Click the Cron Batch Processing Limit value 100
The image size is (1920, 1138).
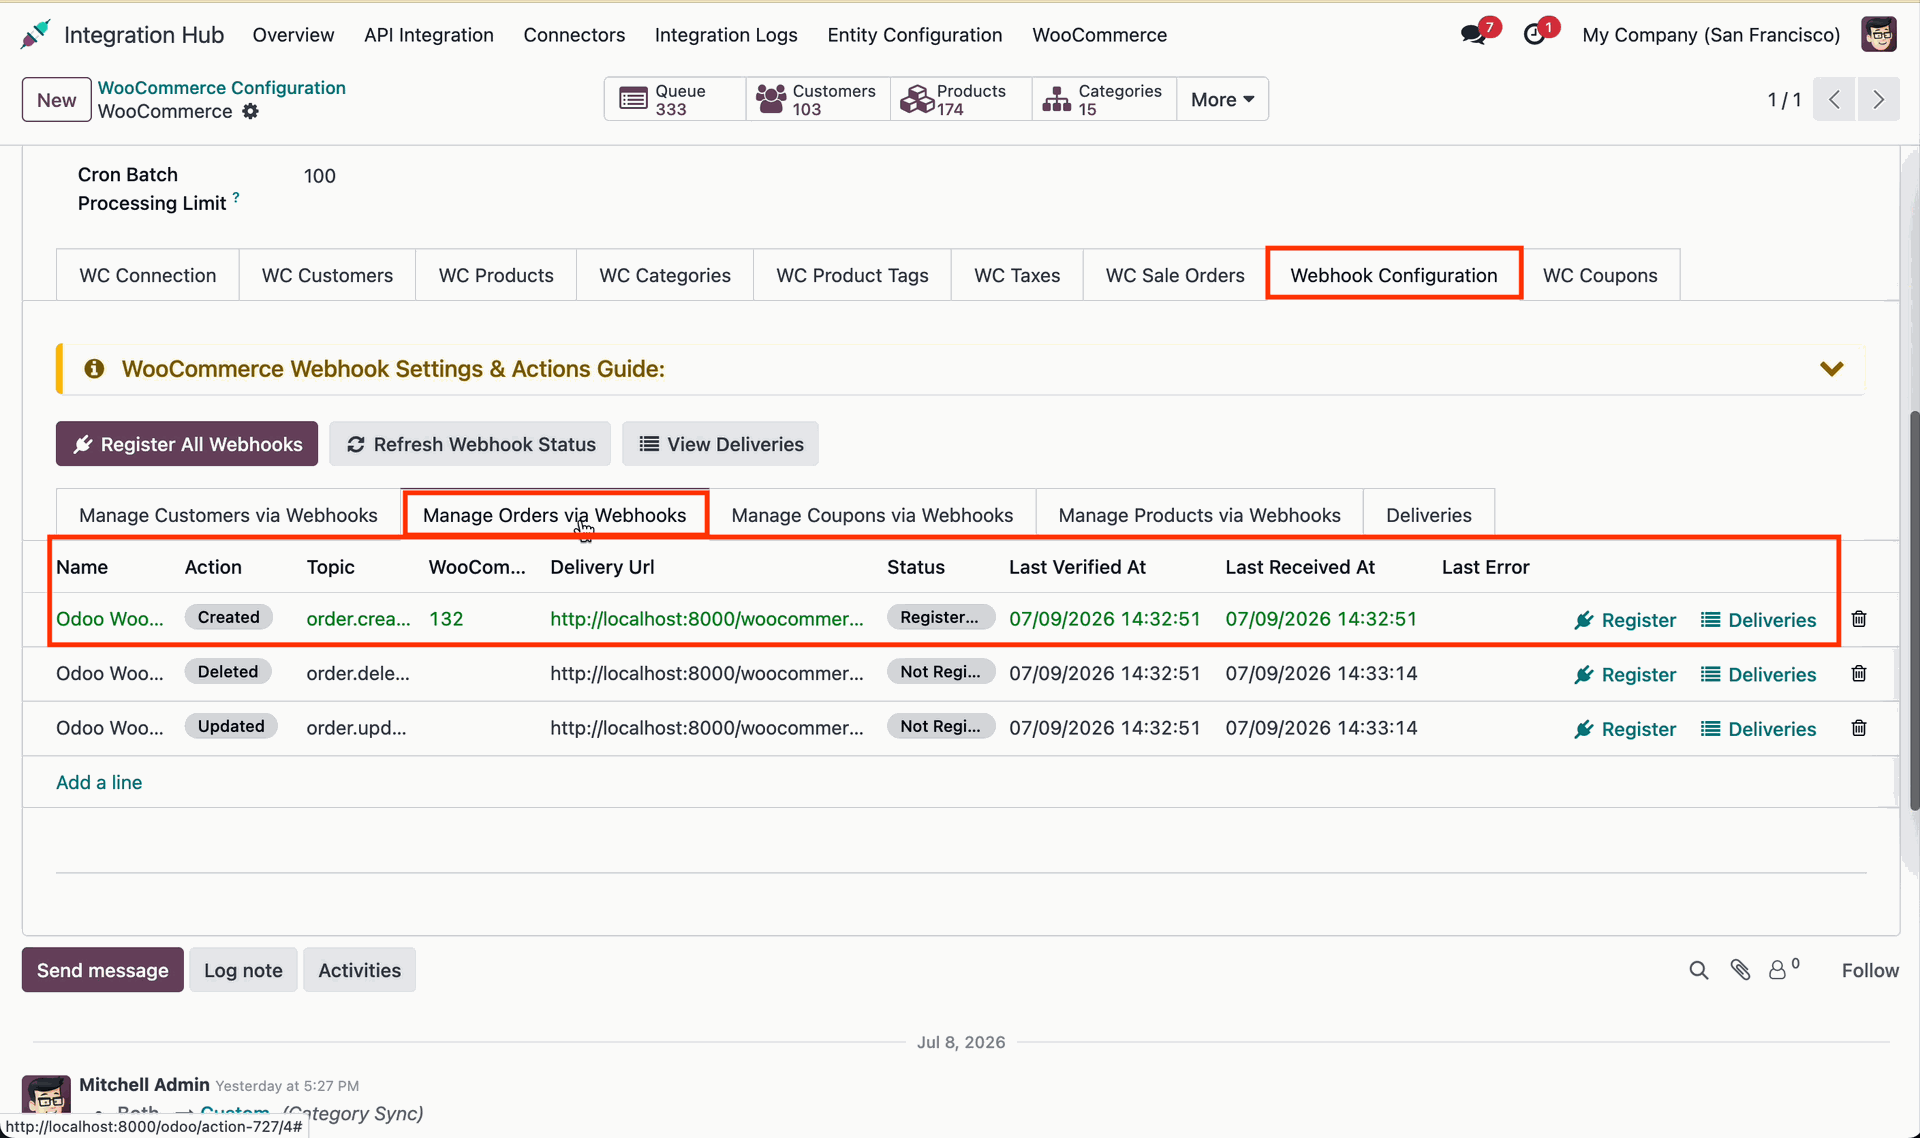pyautogui.click(x=320, y=176)
